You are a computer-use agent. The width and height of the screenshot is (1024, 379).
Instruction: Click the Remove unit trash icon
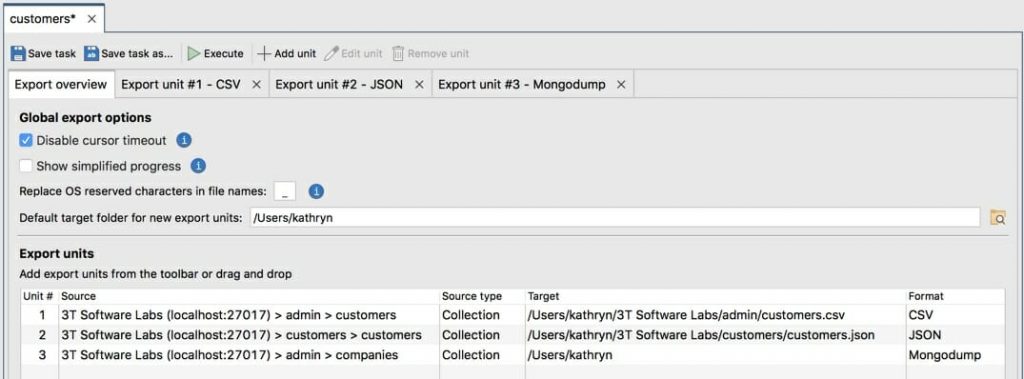coord(398,54)
